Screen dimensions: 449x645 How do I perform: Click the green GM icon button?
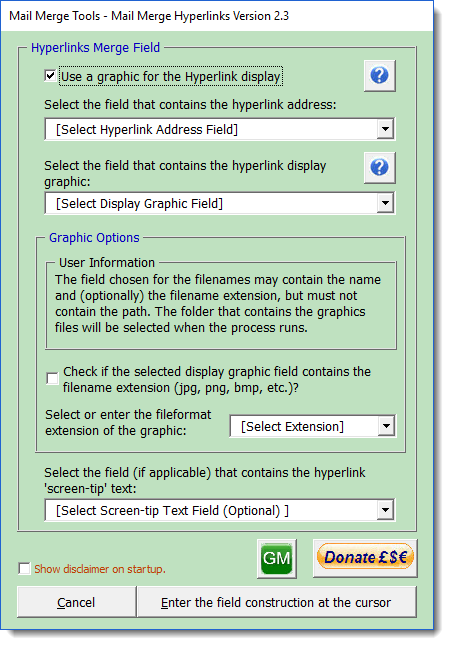pyautogui.click(x=277, y=559)
